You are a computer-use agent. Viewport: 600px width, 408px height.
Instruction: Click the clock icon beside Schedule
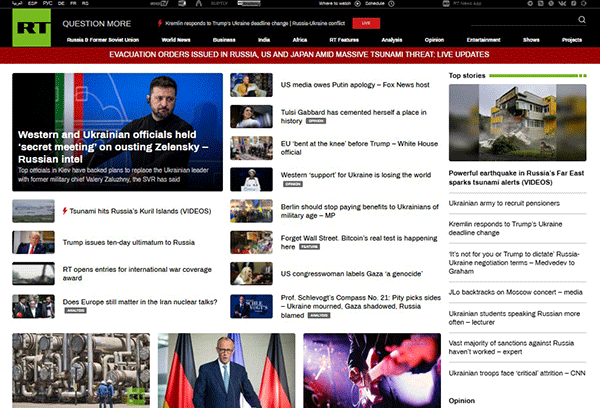(x=391, y=3)
